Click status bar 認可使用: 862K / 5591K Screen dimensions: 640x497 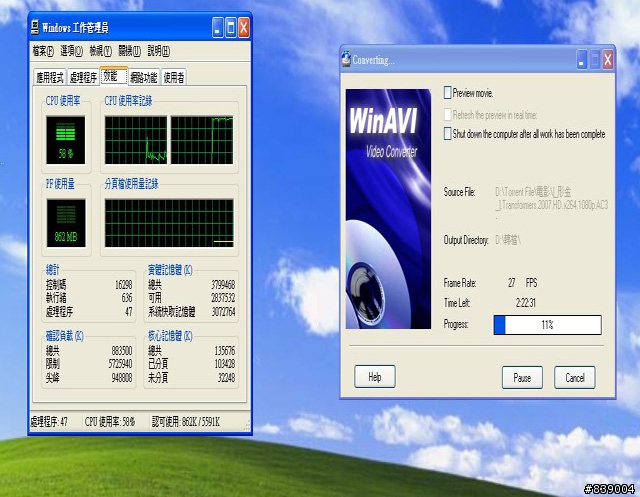(186, 422)
